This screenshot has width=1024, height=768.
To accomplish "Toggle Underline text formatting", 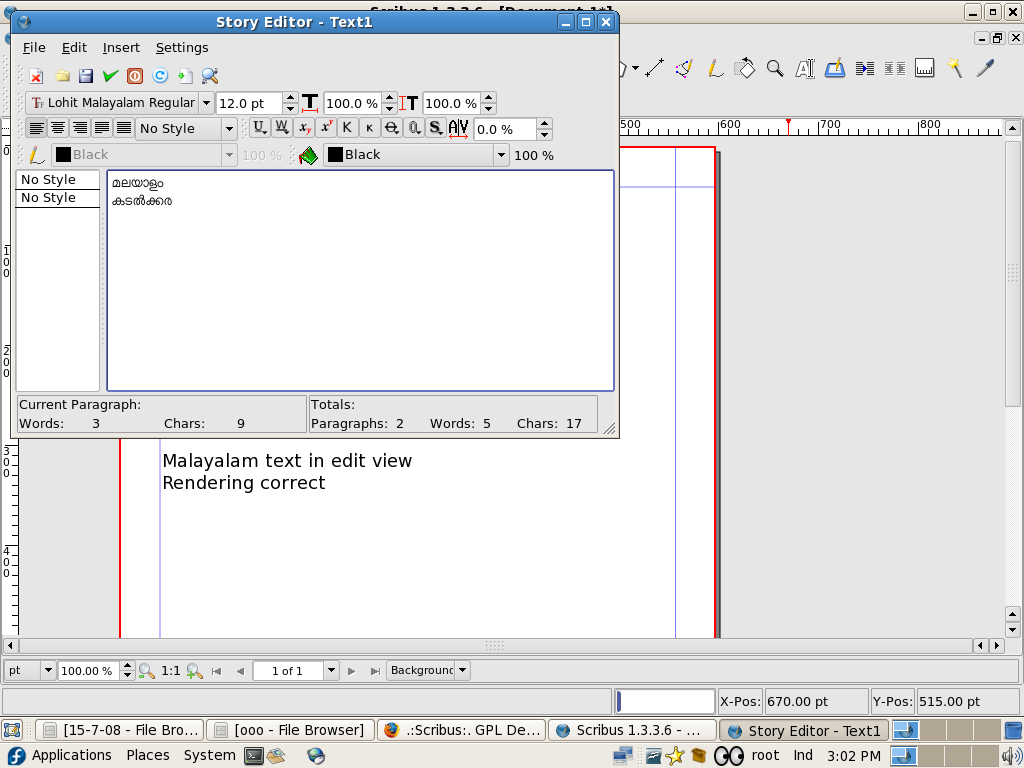I will point(259,128).
